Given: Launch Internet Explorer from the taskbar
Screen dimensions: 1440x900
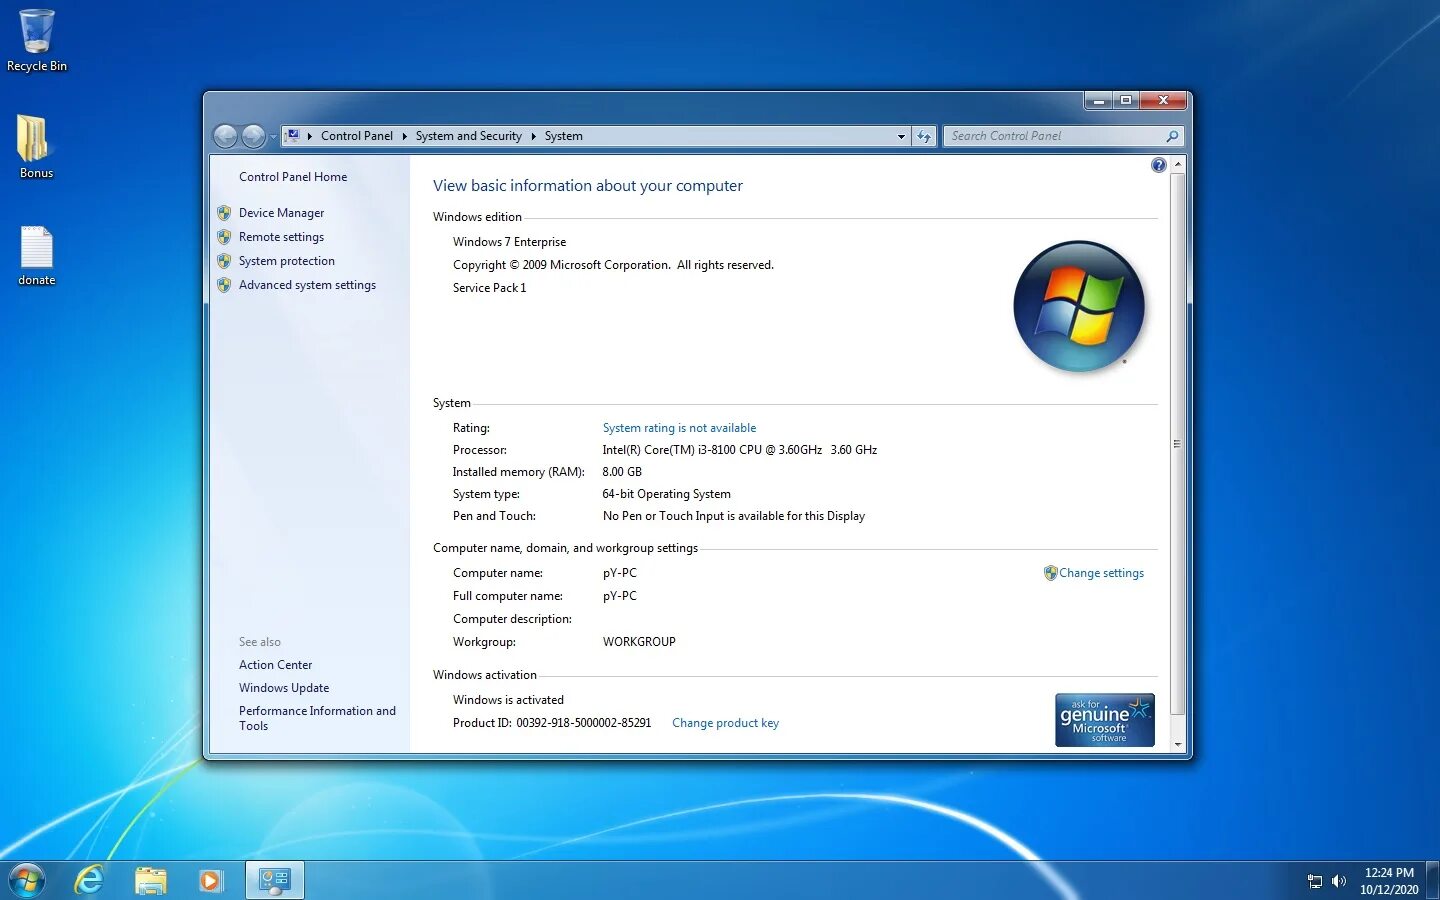Looking at the screenshot, I should coord(89,880).
